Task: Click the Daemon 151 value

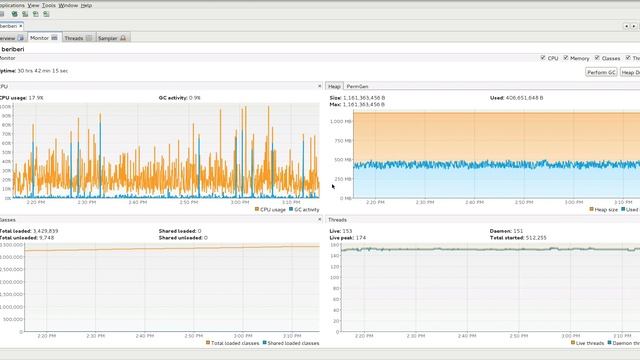Action: [x=518, y=231]
